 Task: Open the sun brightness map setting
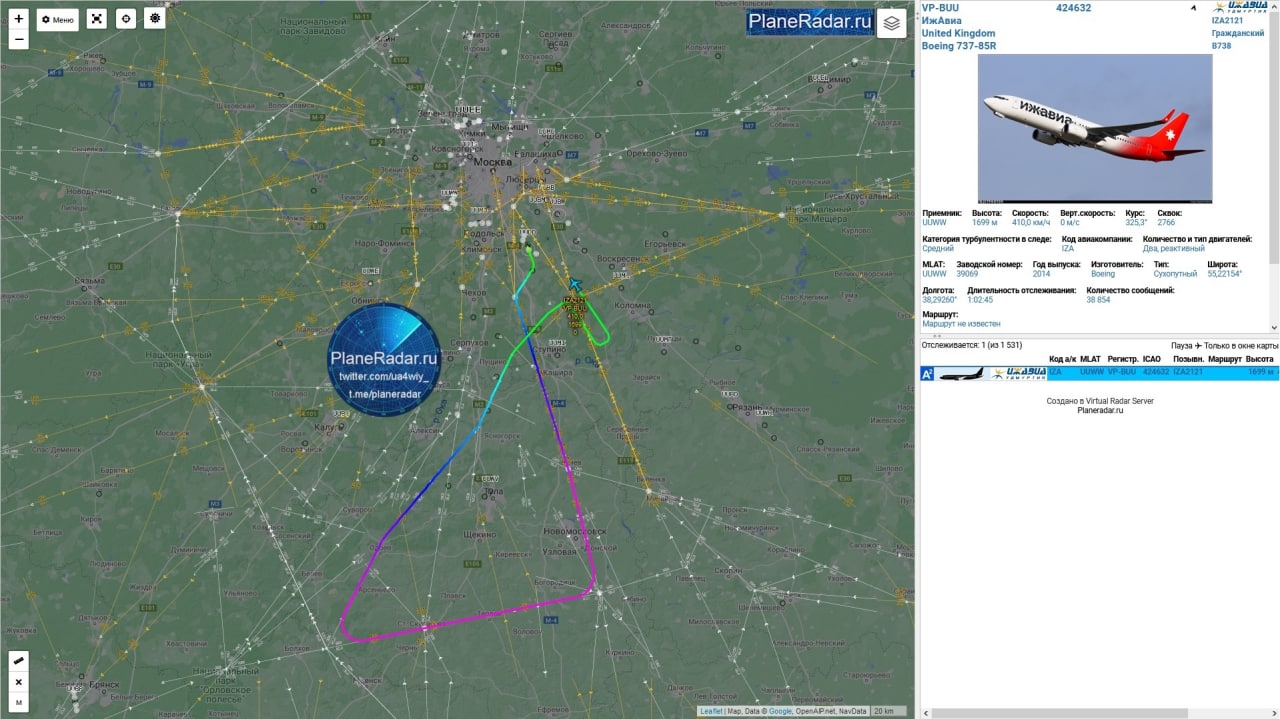154,19
